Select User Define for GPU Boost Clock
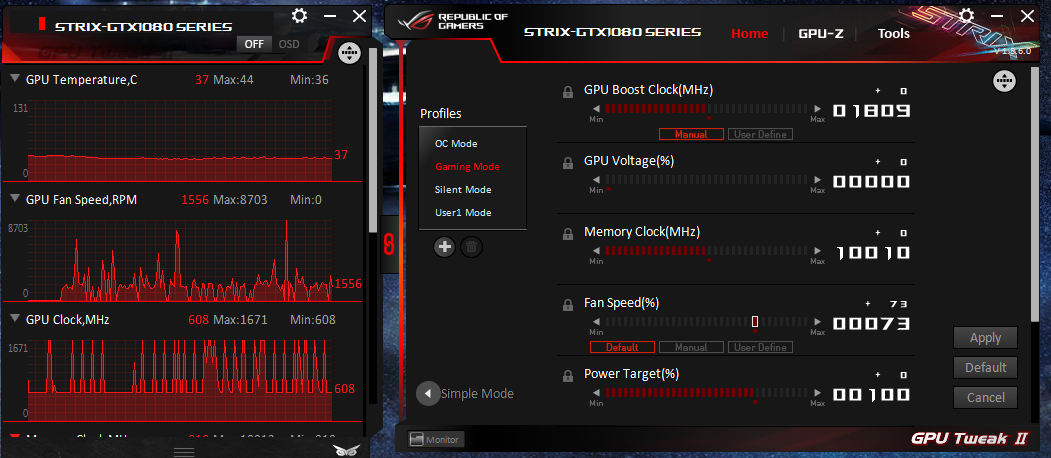1051x458 pixels. 760,134
